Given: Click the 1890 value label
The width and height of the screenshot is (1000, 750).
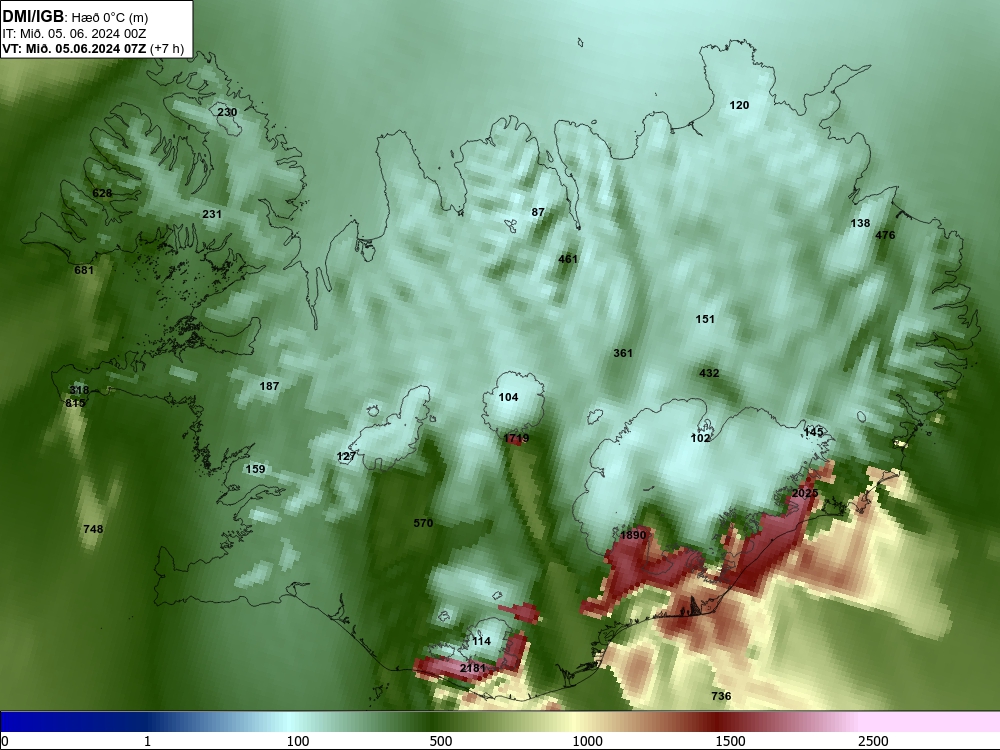Looking at the screenshot, I should [x=633, y=535].
